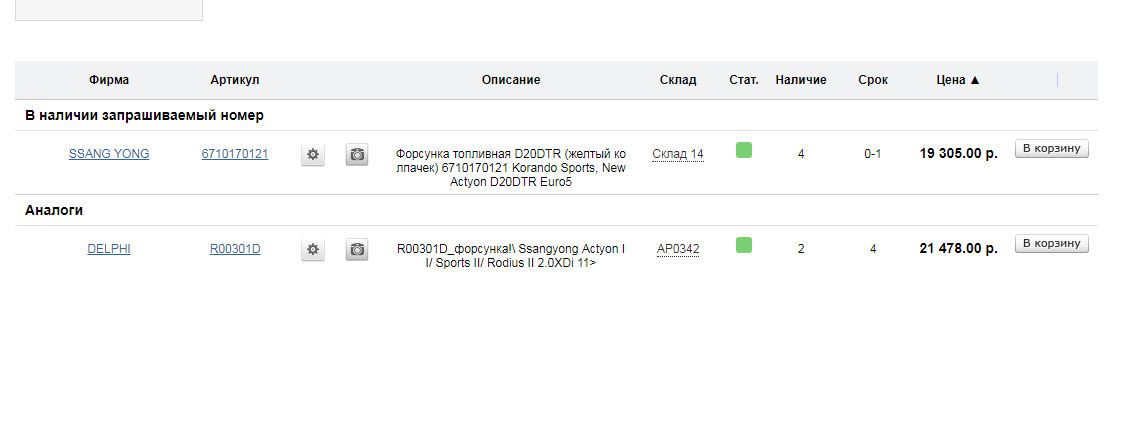Open DELPHI brand link
Image resolution: width=1131 pixels, height=427 pixels.
pyautogui.click(x=109, y=249)
